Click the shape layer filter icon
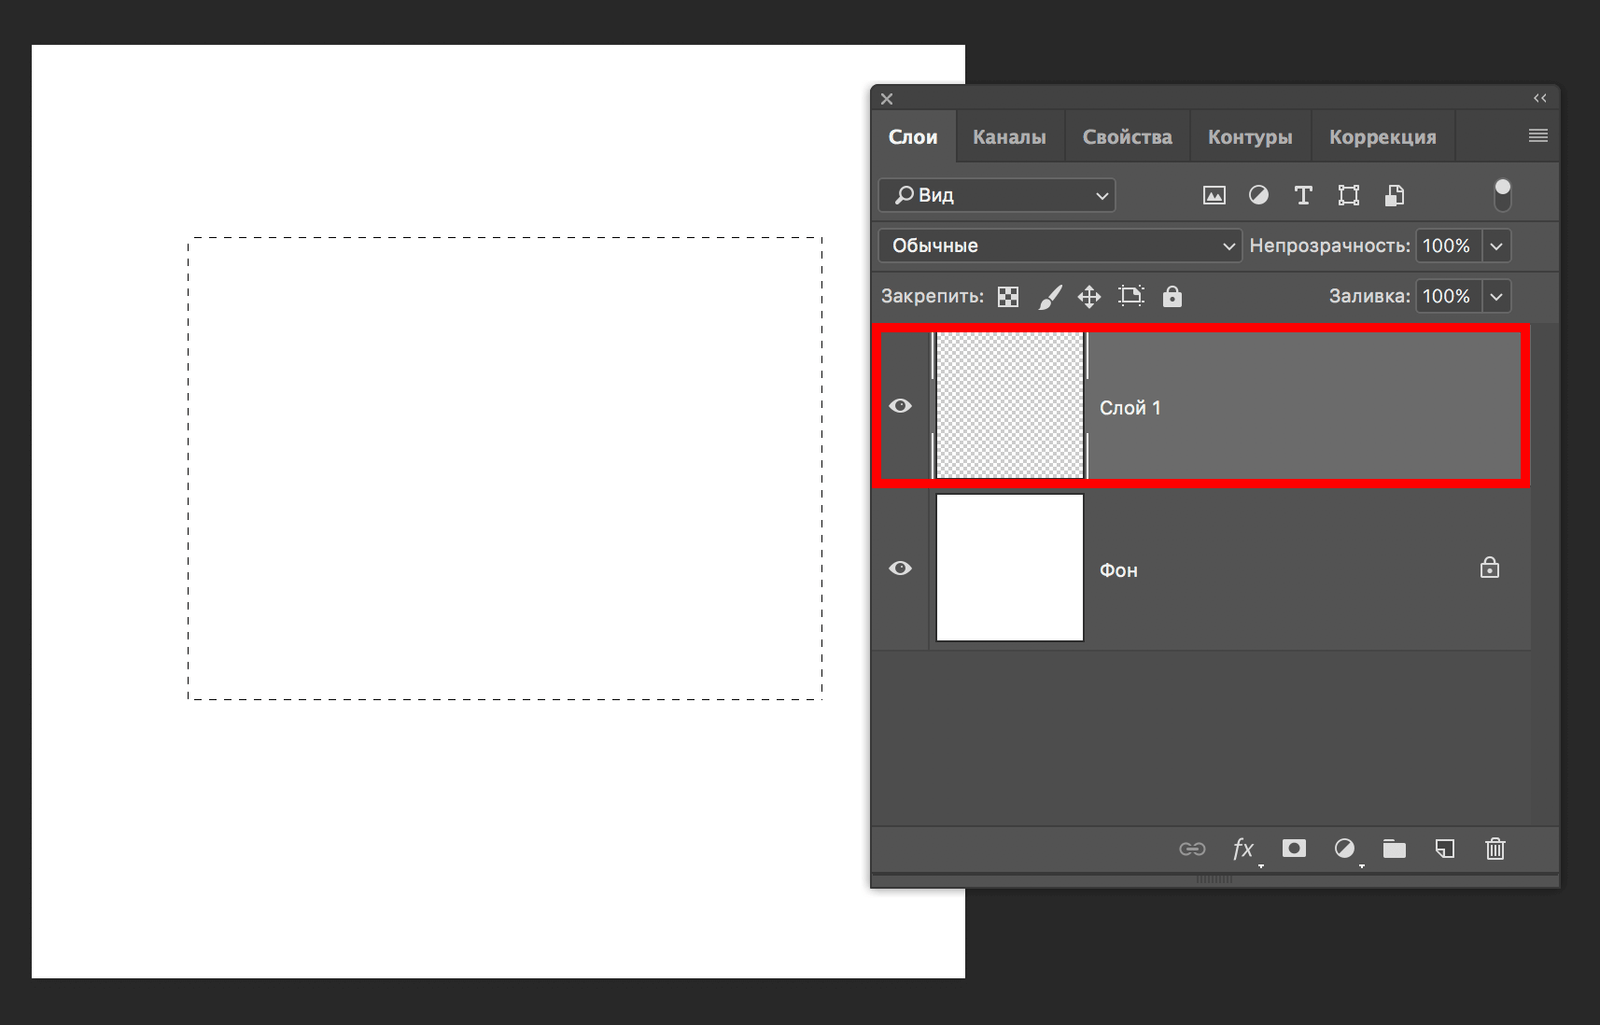The image size is (1600, 1025). (x=1349, y=196)
